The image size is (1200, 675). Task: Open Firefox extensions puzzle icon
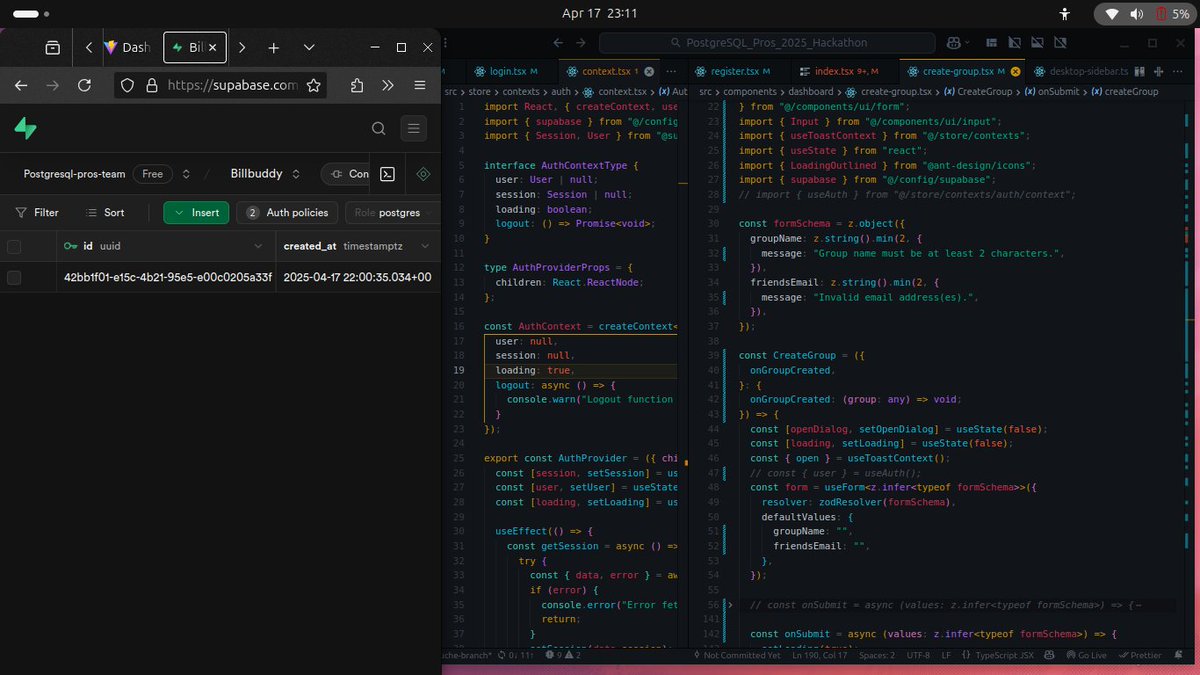click(x=356, y=85)
